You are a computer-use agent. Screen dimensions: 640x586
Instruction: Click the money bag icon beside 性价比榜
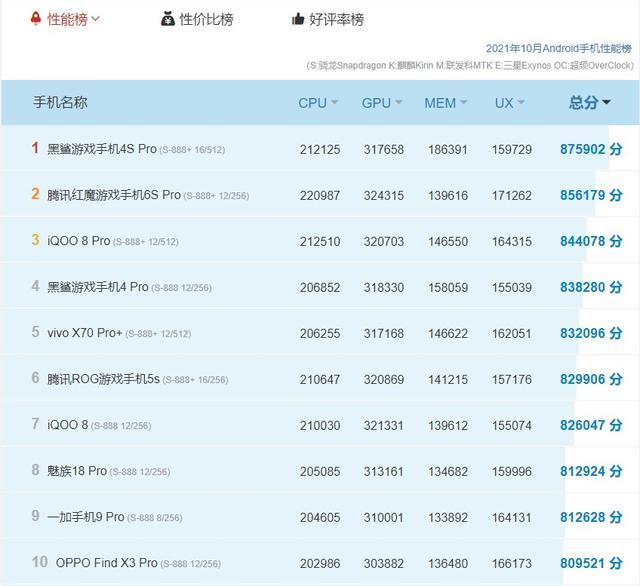click(x=168, y=19)
